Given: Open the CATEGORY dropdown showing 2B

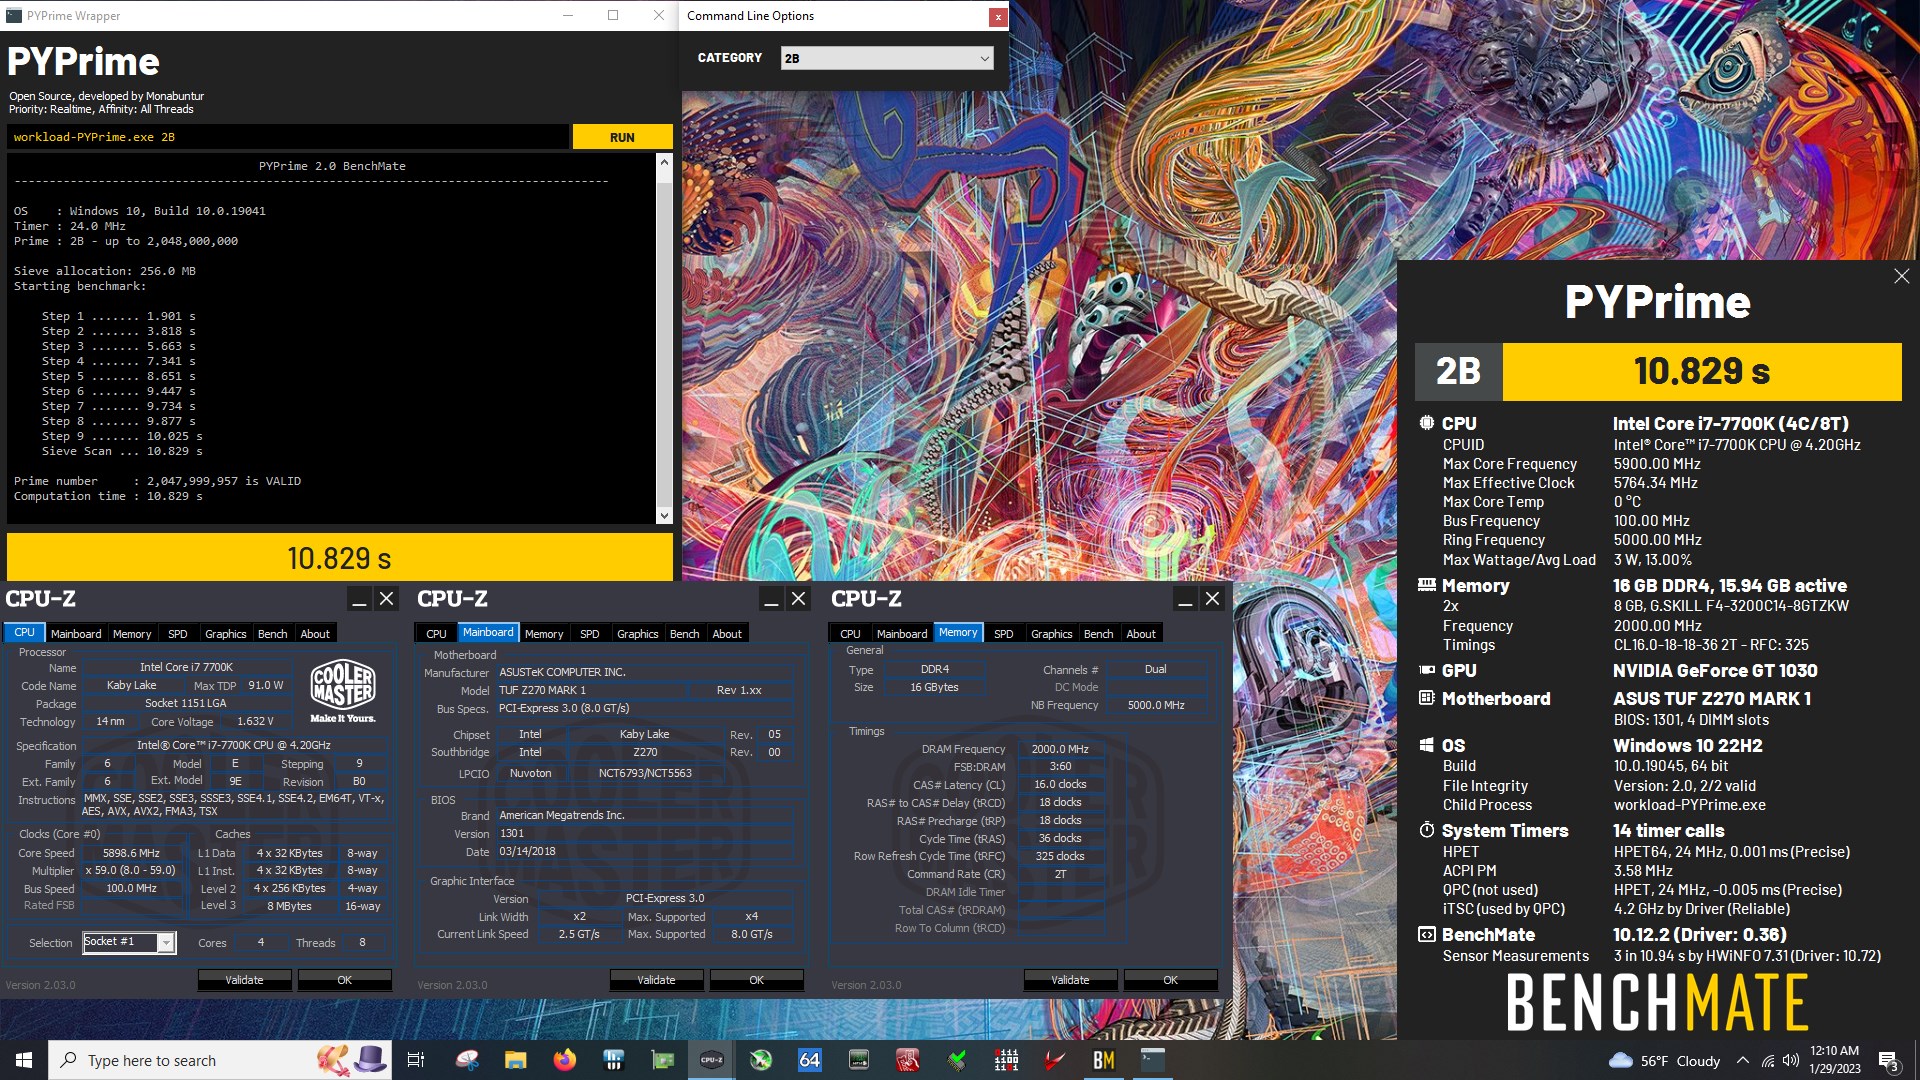Looking at the screenshot, I should click(887, 58).
